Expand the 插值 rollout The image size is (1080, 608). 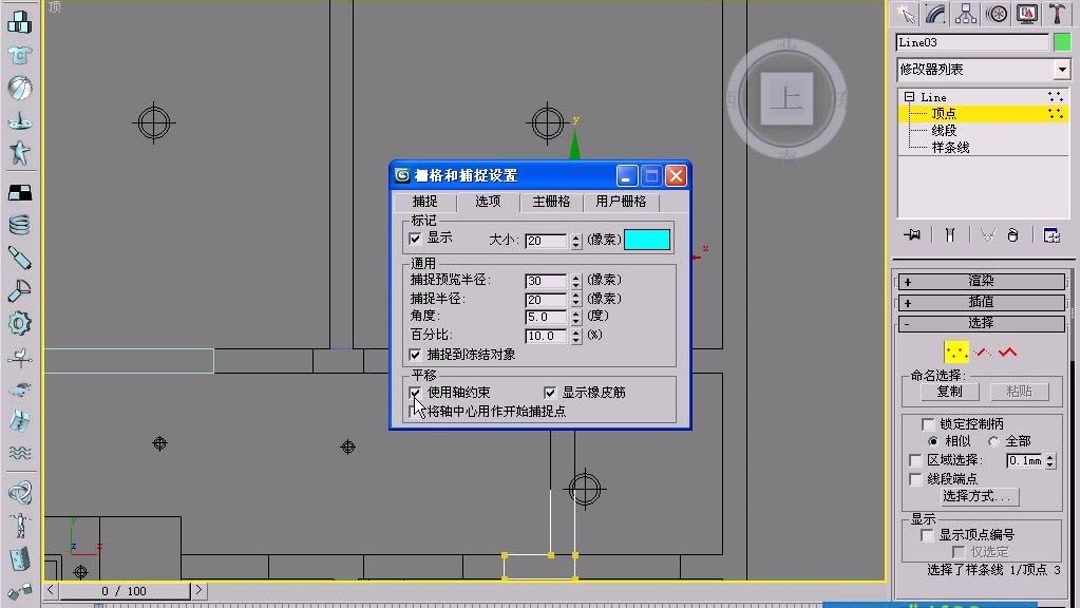click(x=980, y=302)
